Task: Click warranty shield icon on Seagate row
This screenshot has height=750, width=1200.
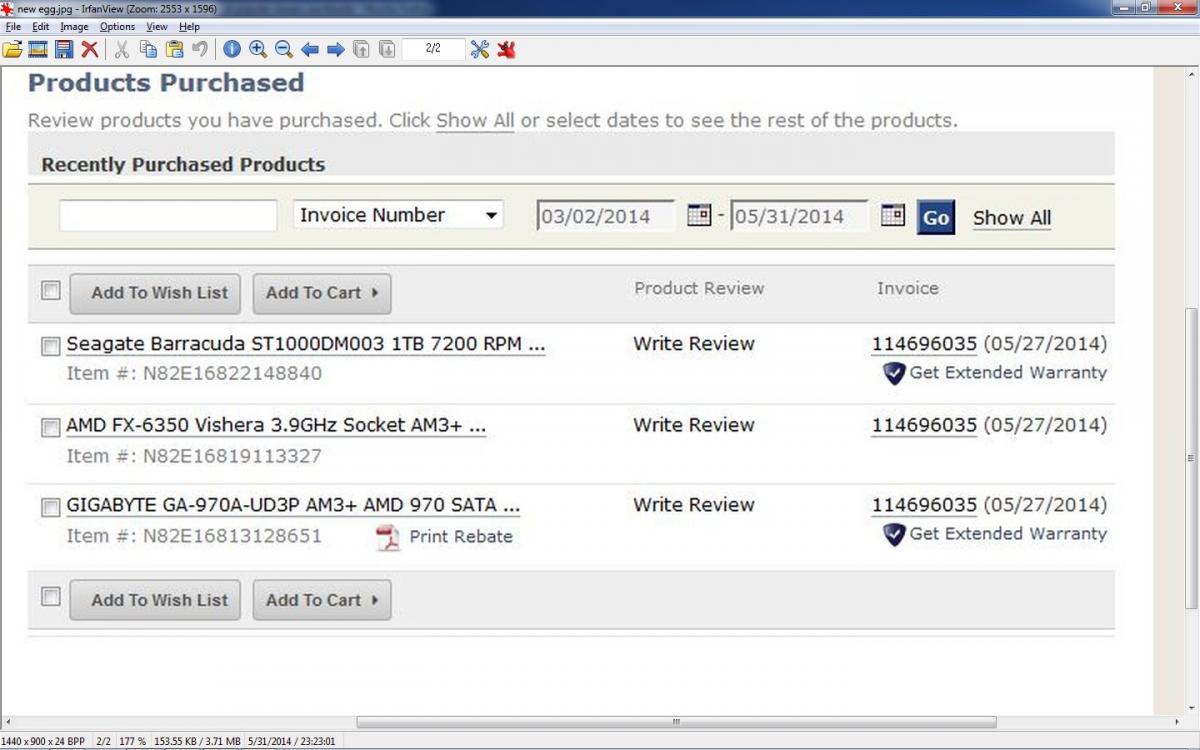Action: (894, 373)
